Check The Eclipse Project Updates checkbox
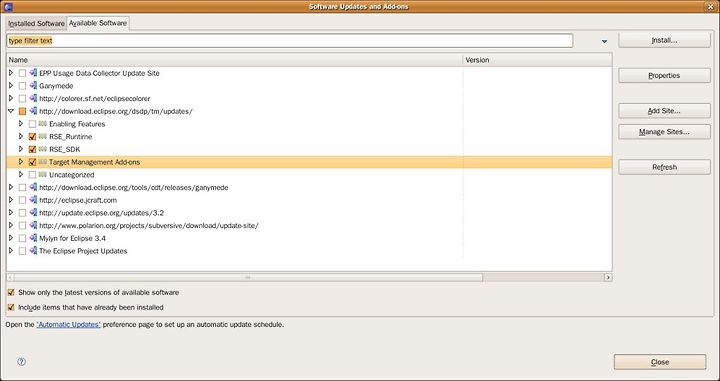Image resolution: width=720 pixels, height=381 pixels. pyautogui.click(x=22, y=251)
